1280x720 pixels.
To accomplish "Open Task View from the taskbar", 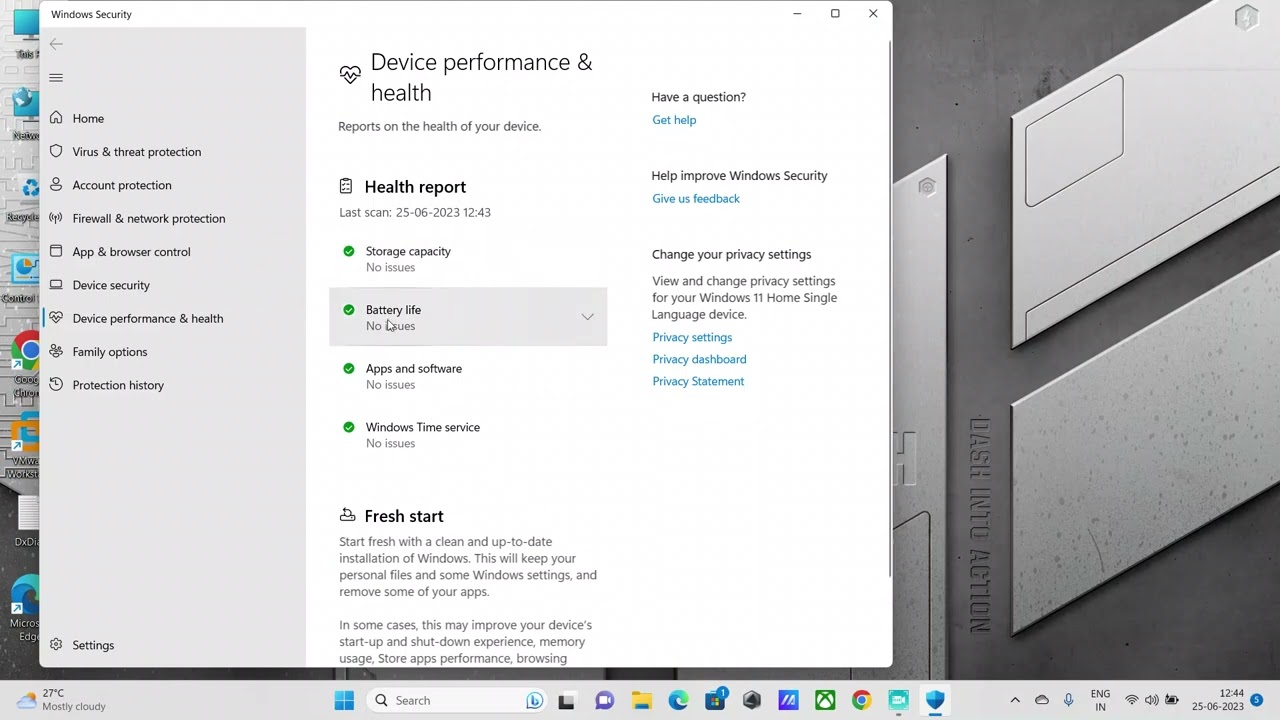I will coord(567,700).
